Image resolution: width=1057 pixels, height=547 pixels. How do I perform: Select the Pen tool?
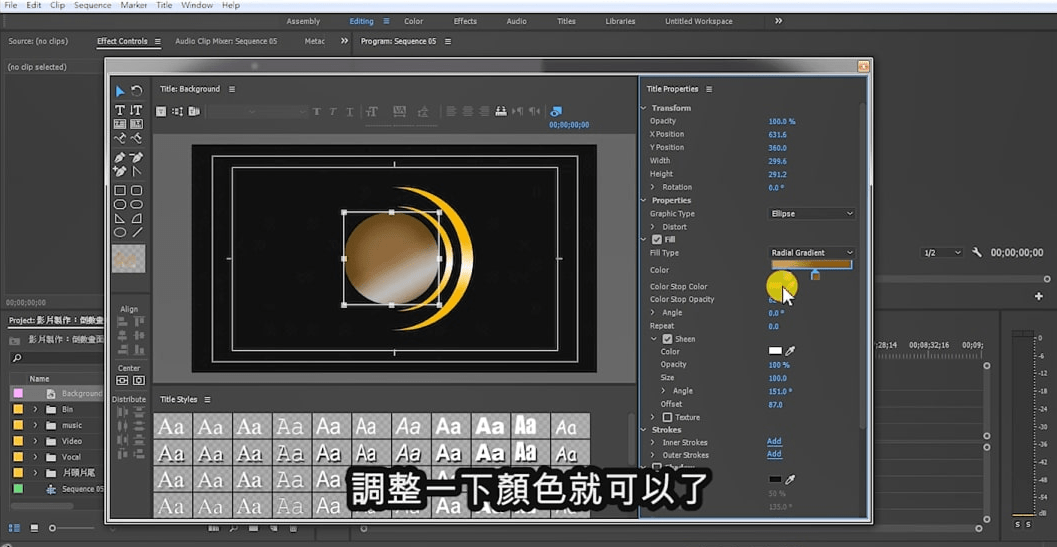point(120,157)
